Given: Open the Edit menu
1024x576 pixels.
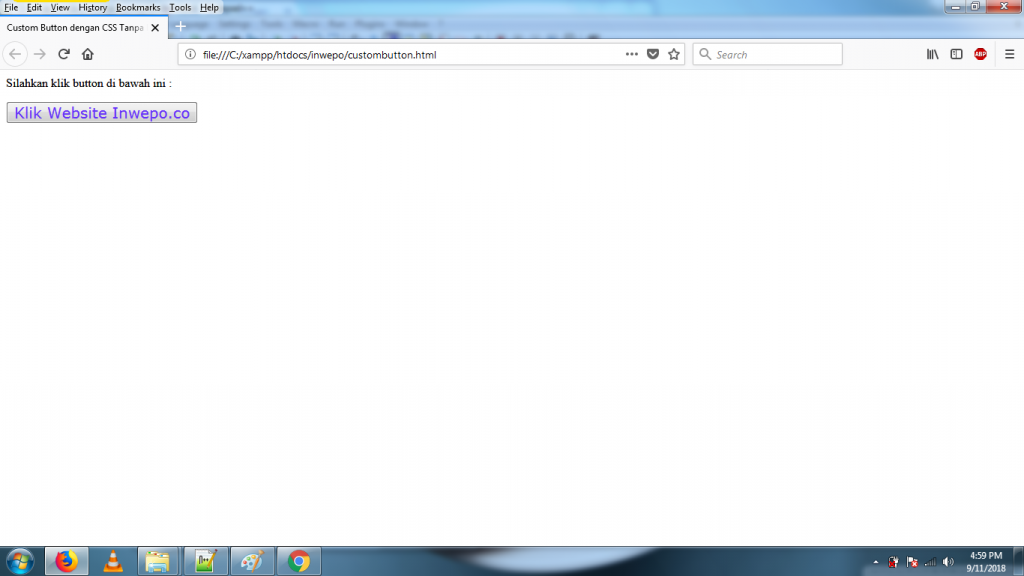Looking at the screenshot, I should click(34, 7).
